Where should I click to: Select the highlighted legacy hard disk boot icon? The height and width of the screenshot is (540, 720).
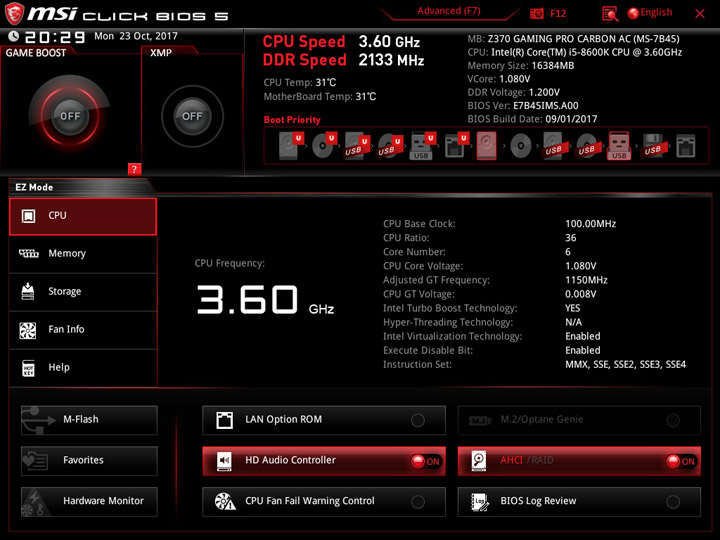486,146
